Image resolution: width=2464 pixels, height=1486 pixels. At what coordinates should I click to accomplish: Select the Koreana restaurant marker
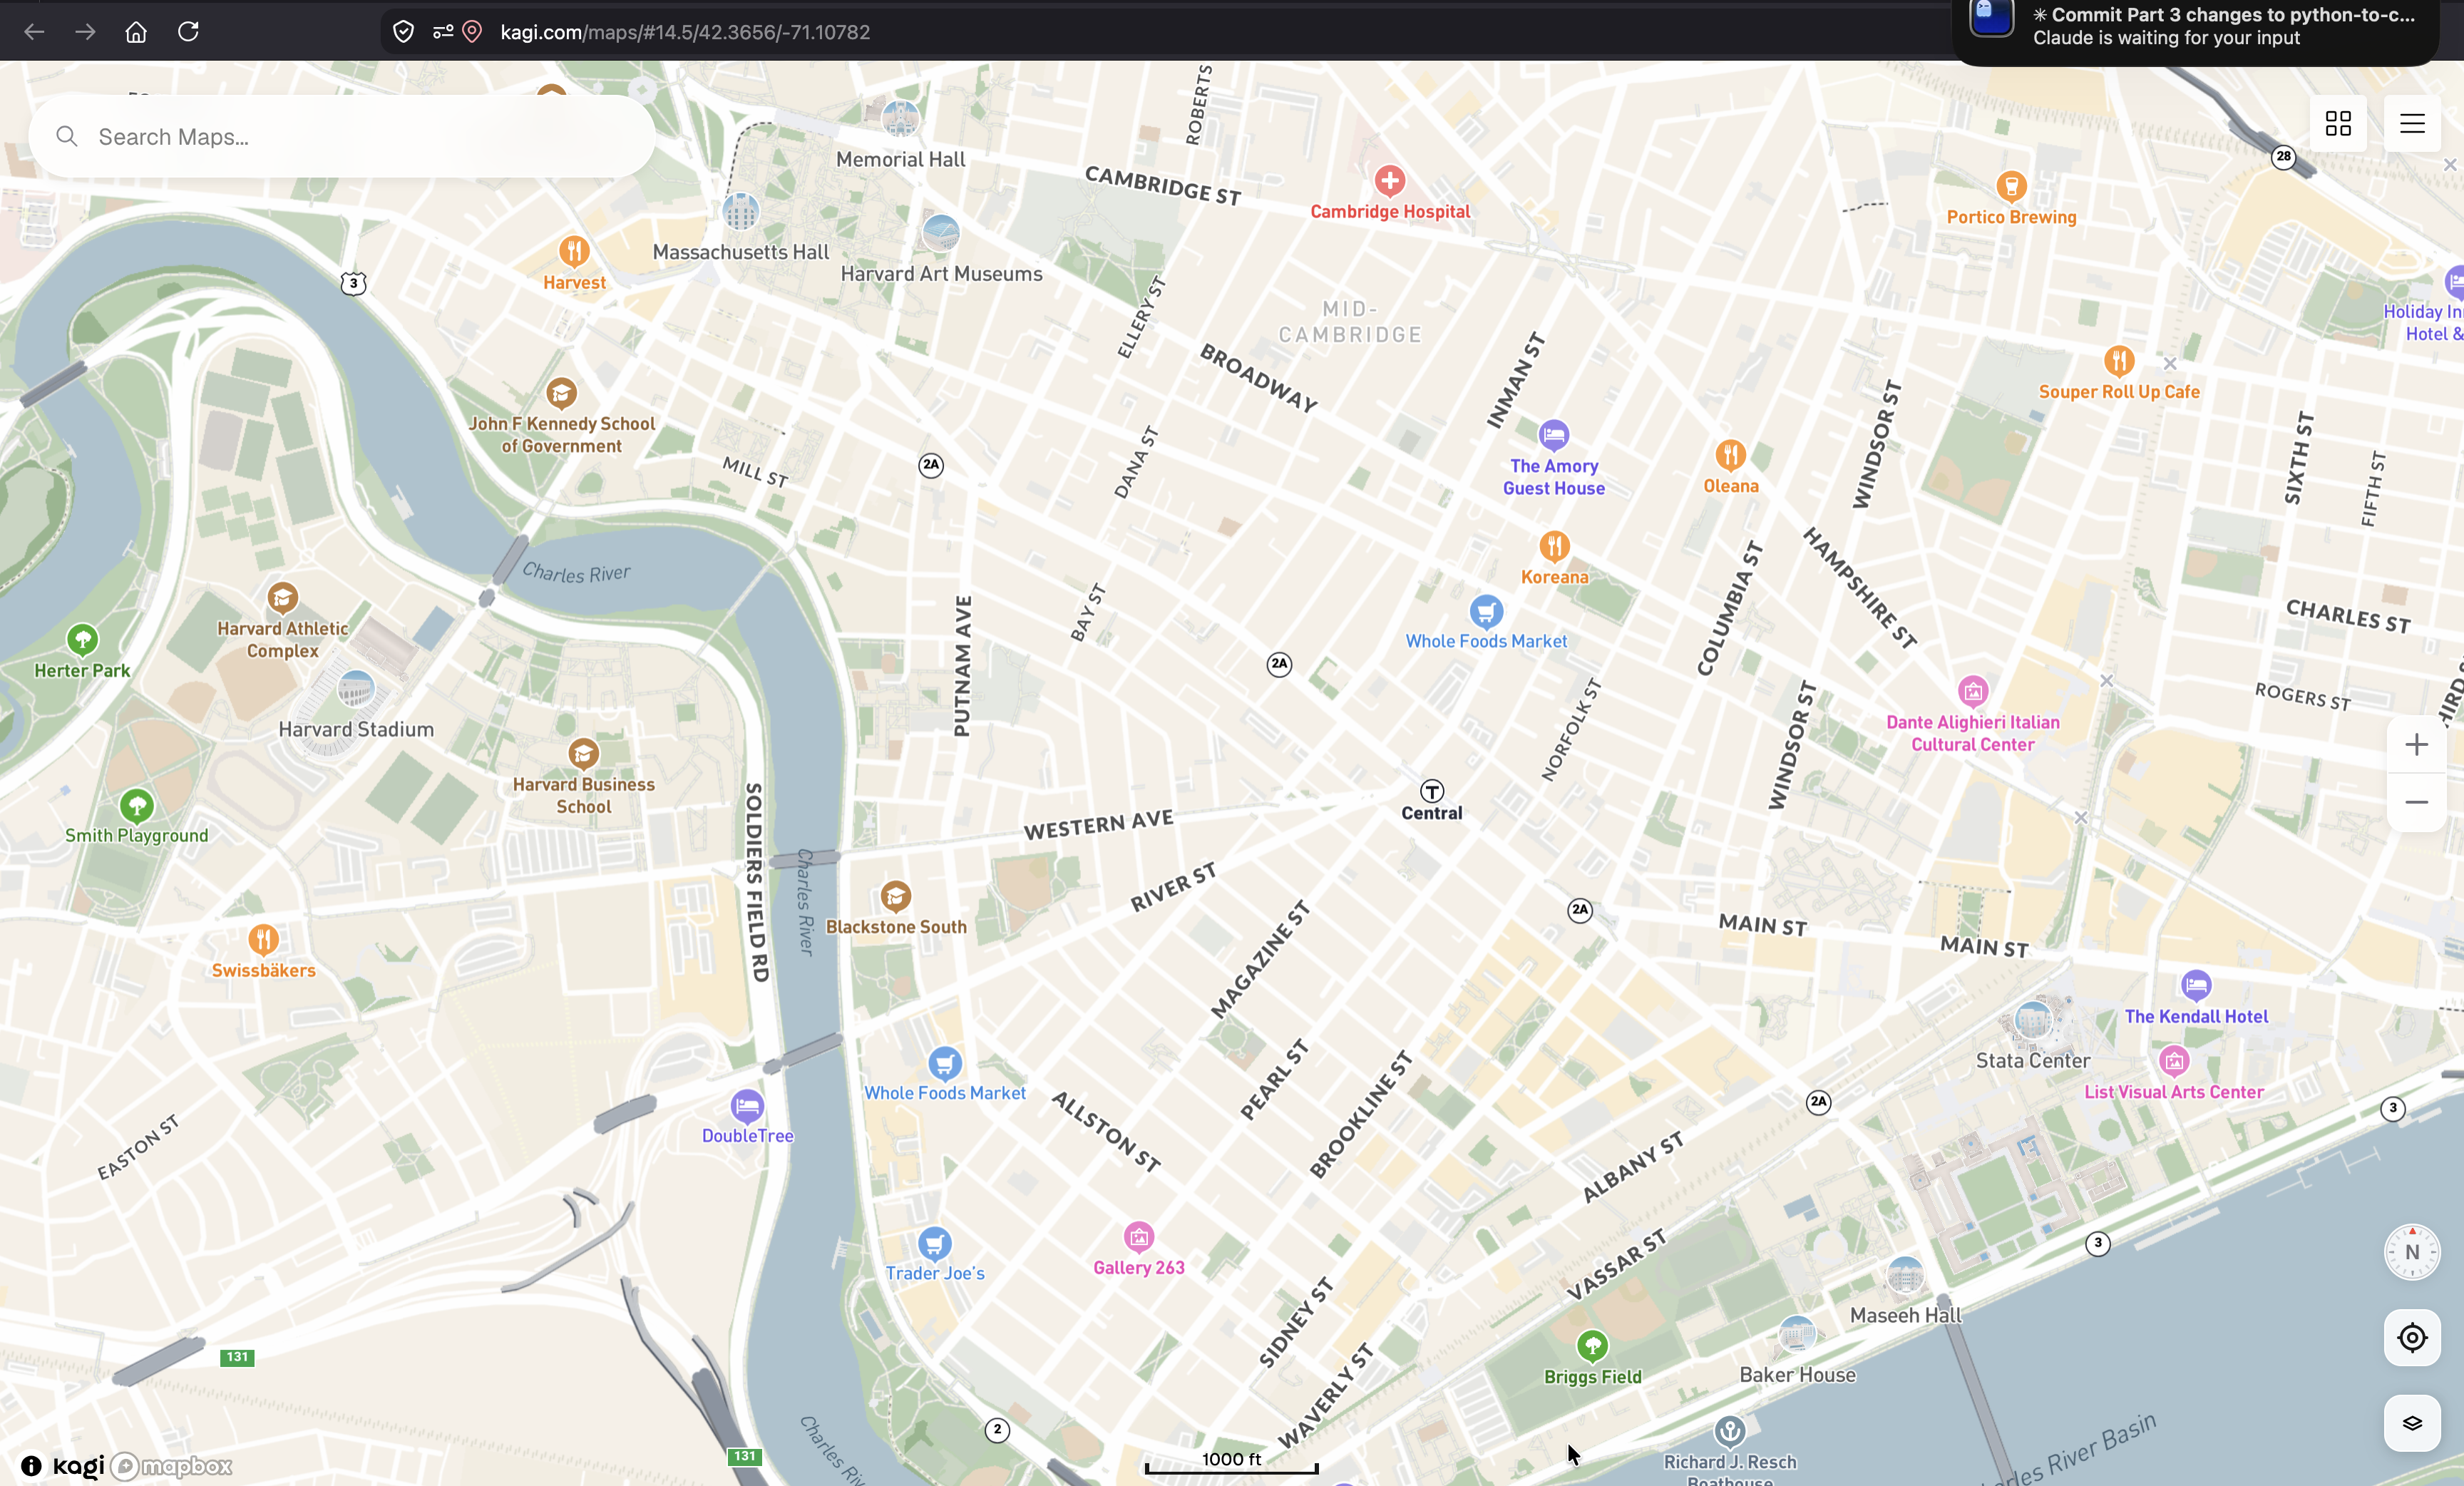click(1554, 546)
